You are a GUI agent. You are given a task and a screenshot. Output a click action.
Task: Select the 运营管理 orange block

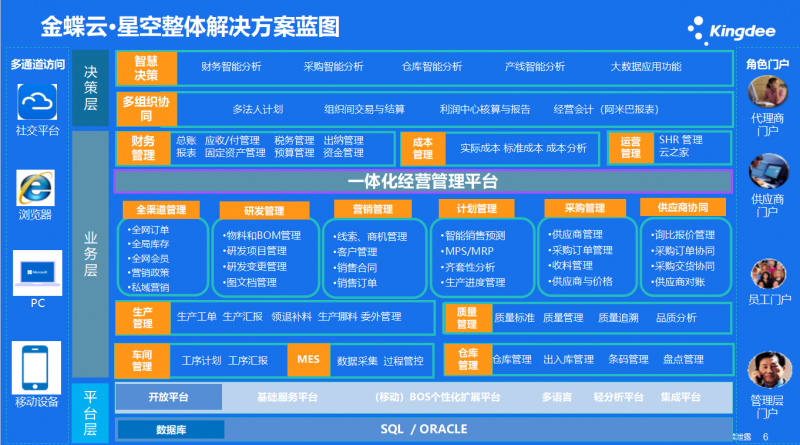pyautogui.click(x=631, y=147)
